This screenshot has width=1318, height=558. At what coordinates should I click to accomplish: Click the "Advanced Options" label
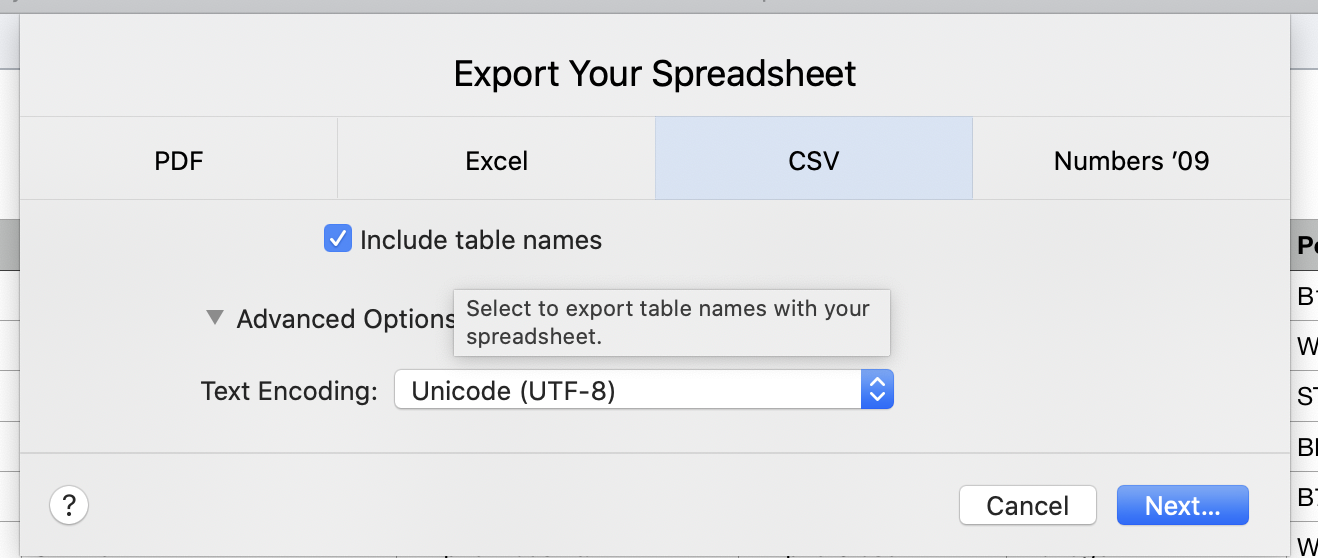coord(345,319)
